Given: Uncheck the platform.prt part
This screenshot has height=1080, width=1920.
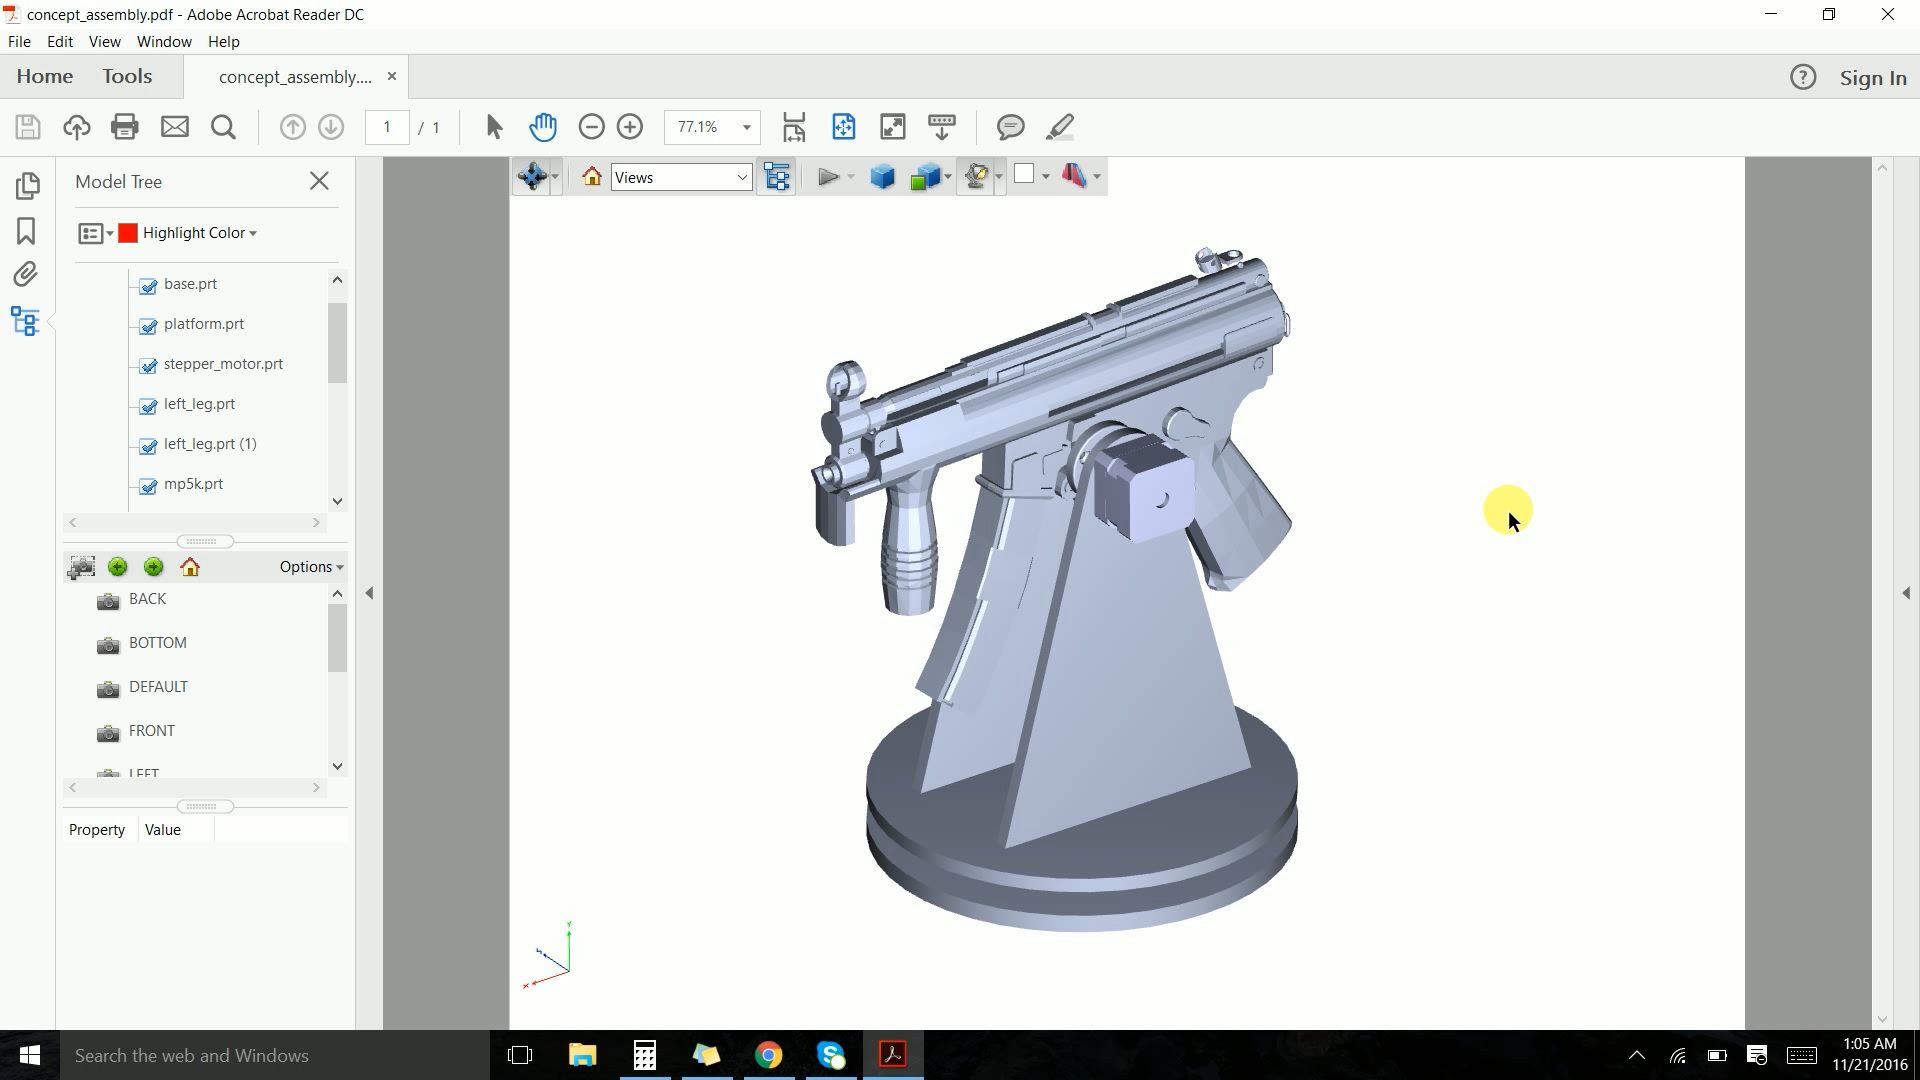Looking at the screenshot, I should pos(148,326).
